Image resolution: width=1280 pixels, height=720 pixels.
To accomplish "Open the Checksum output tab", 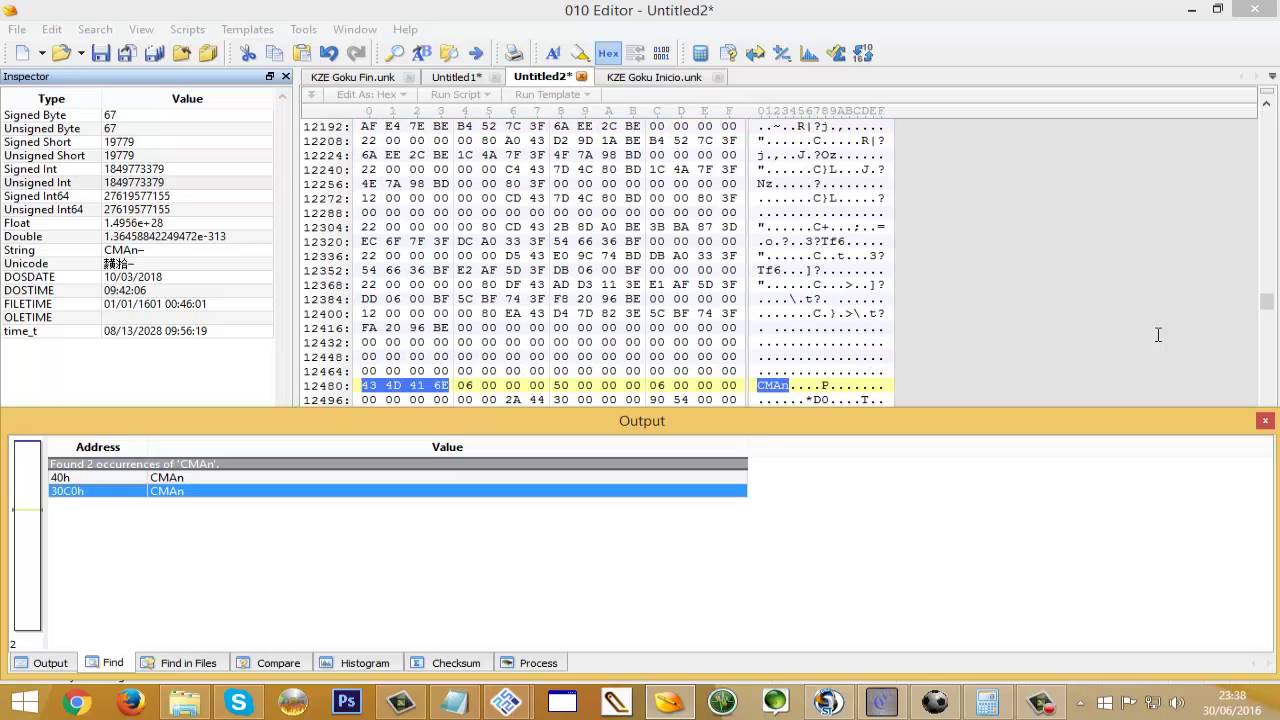I will (x=447, y=663).
